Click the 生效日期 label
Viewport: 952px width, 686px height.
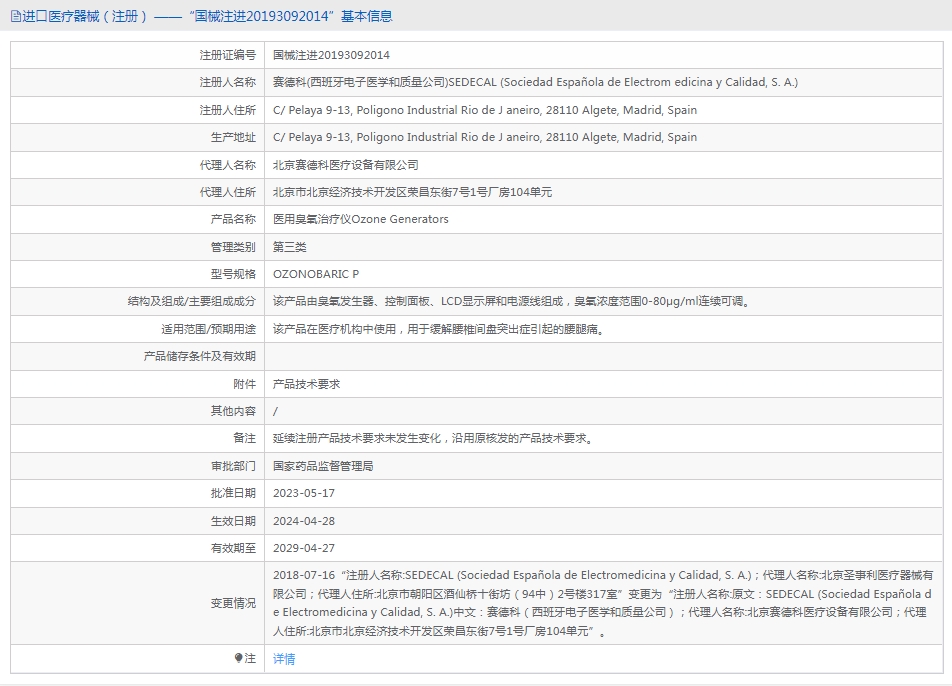[x=233, y=521]
